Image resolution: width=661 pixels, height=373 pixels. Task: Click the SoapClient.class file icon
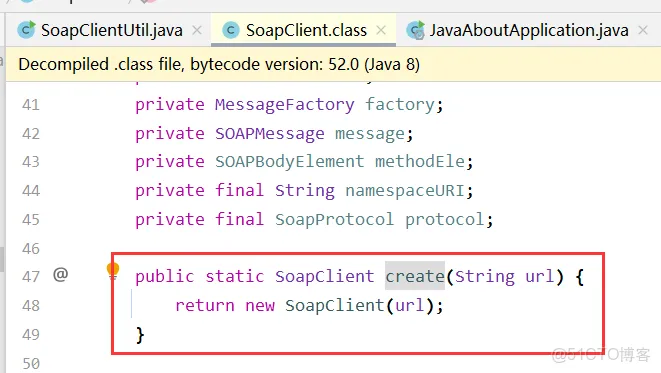coord(231,30)
